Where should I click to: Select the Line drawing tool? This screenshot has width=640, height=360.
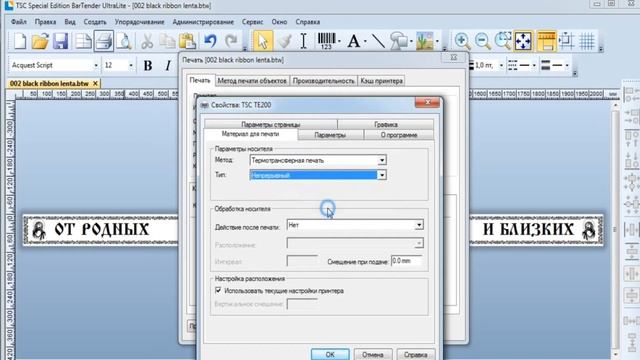tap(378, 41)
